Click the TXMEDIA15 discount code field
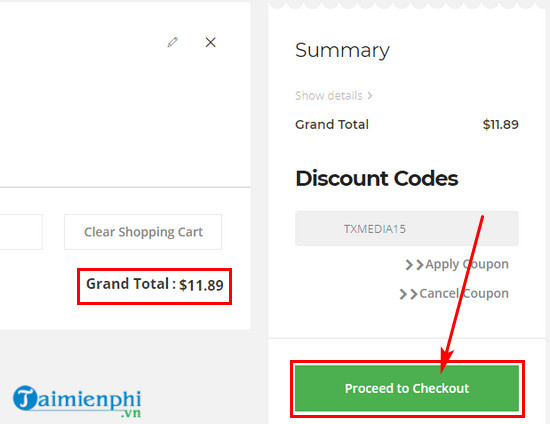Image resolution: width=550 pixels, height=424 pixels. pos(407,229)
